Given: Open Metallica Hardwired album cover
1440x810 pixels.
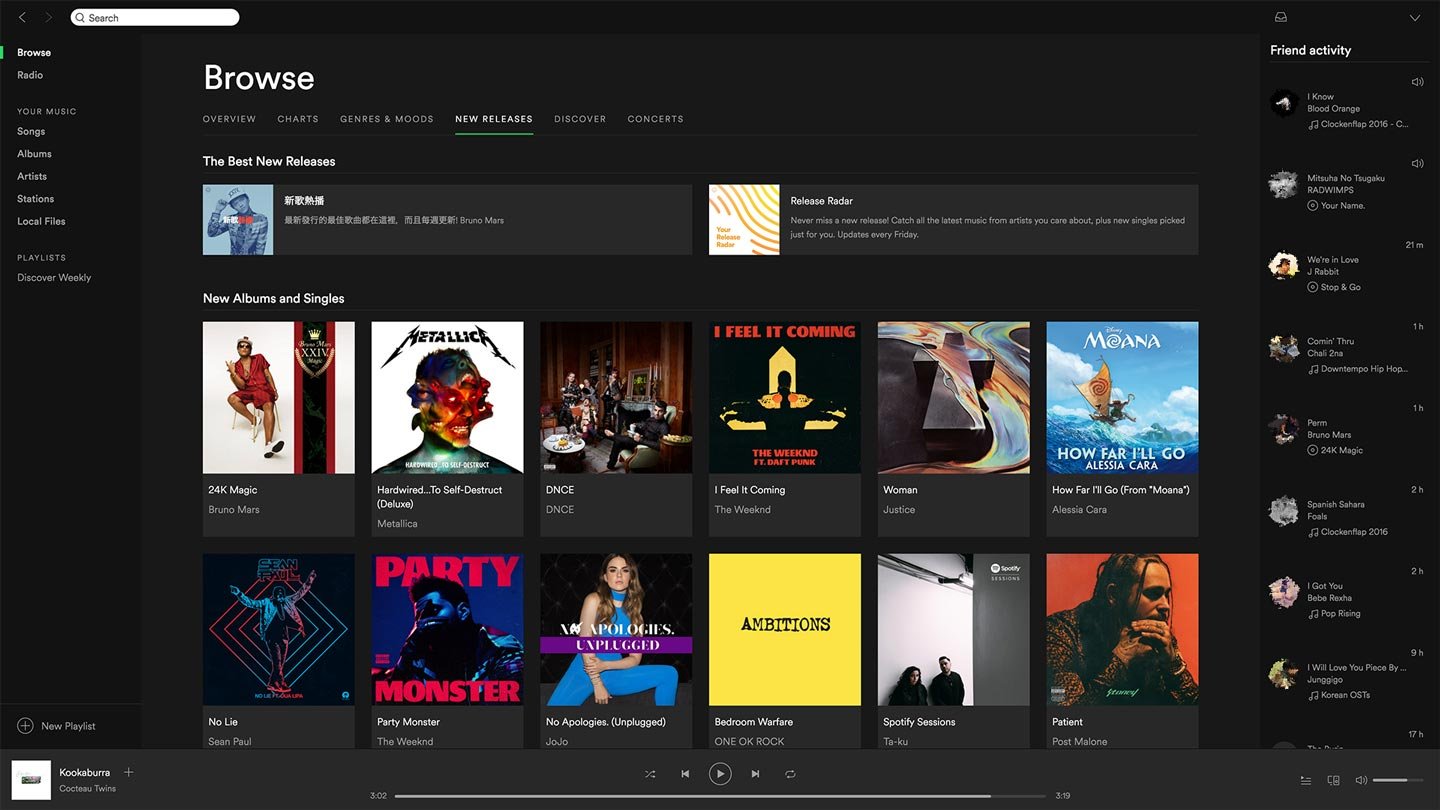Looking at the screenshot, I should 447,397.
